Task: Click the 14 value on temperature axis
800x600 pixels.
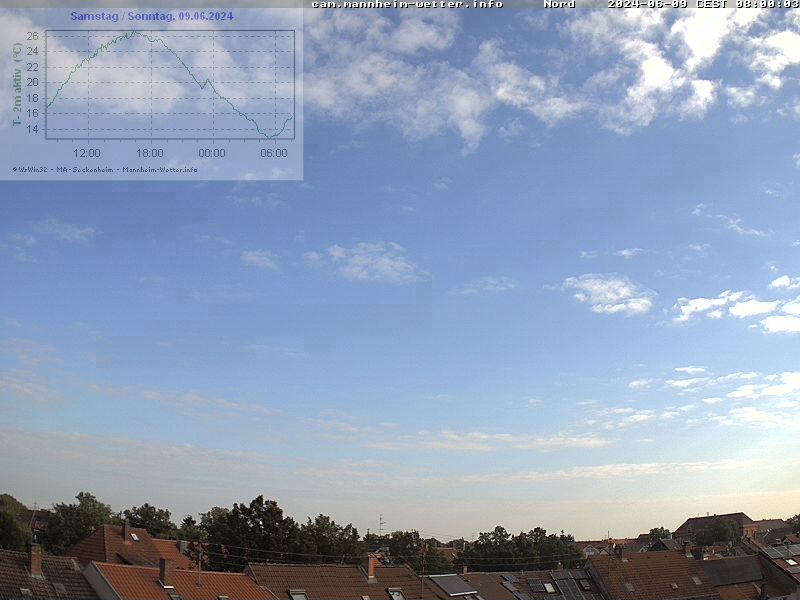Action: [32, 129]
